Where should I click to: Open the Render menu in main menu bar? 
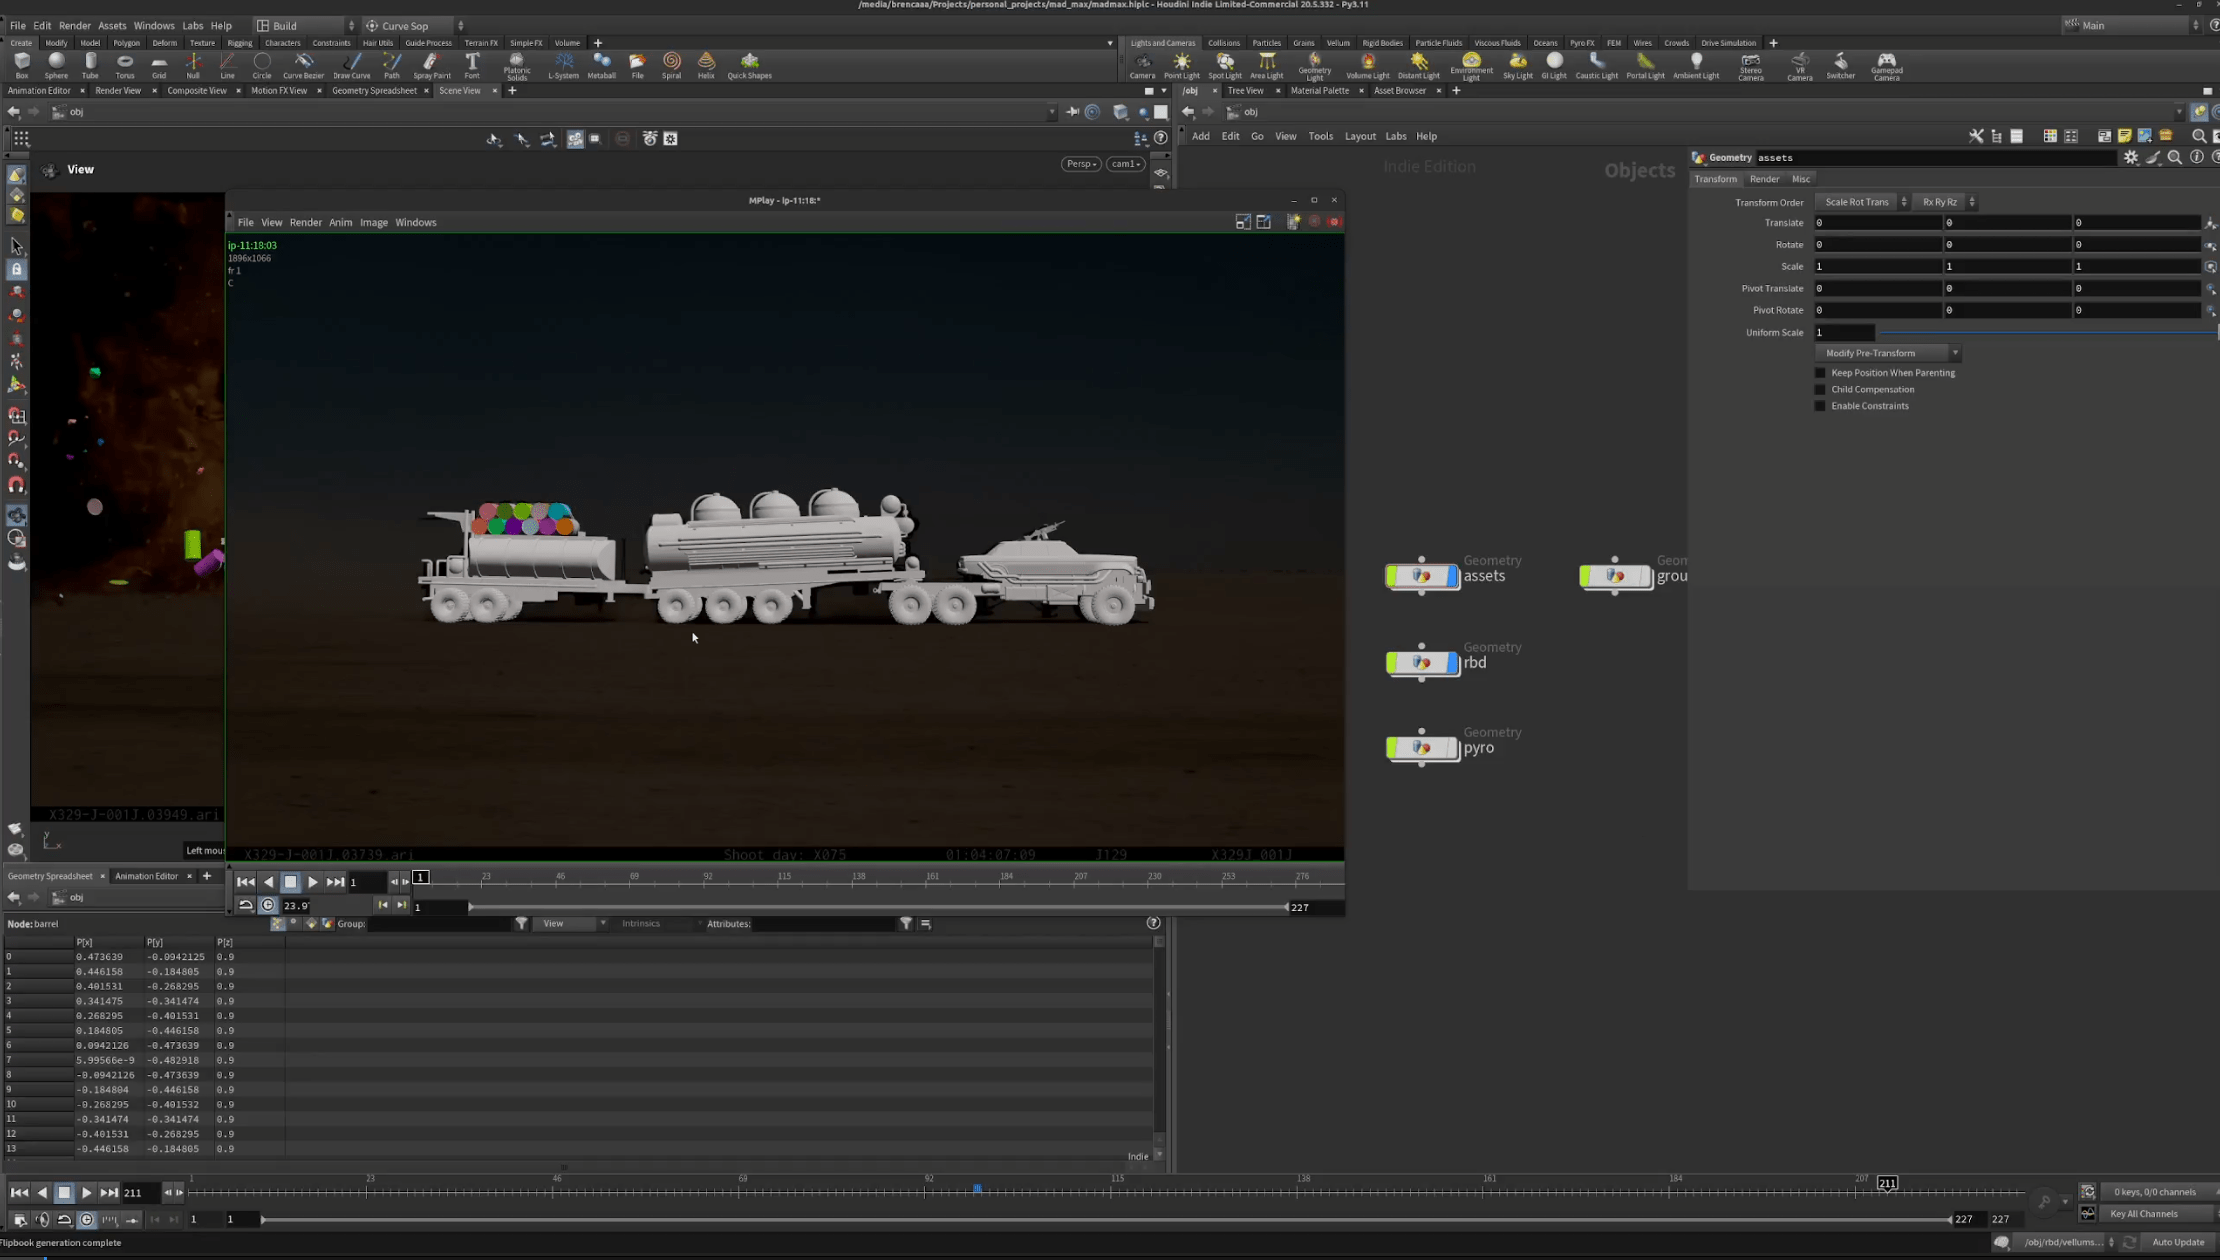pyautogui.click(x=74, y=26)
